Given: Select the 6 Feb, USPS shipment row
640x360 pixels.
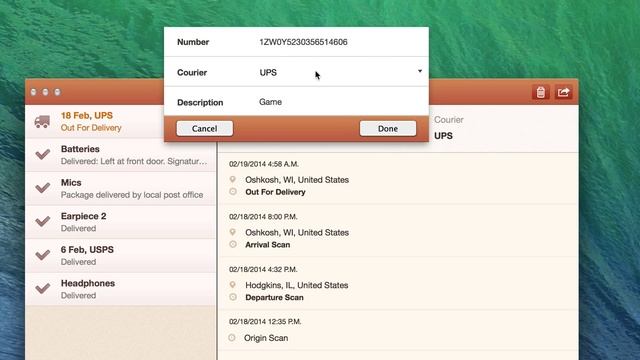Looking at the screenshot, I should pyautogui.click(x=120, y=256).
